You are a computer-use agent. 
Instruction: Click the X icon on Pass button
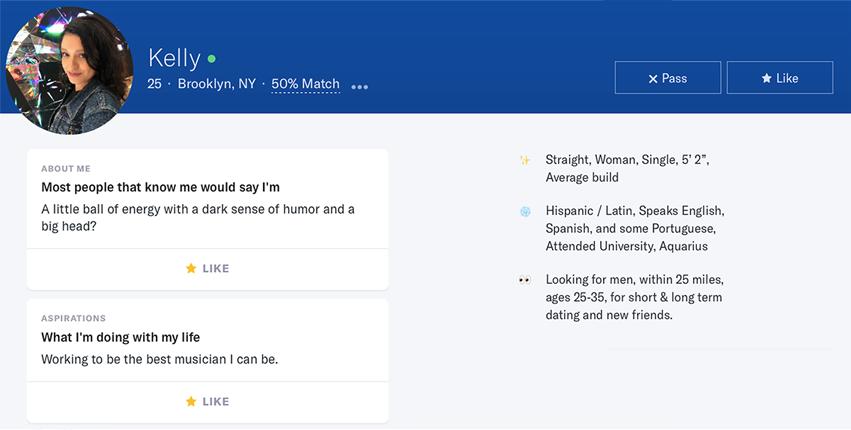coord(653,78)
